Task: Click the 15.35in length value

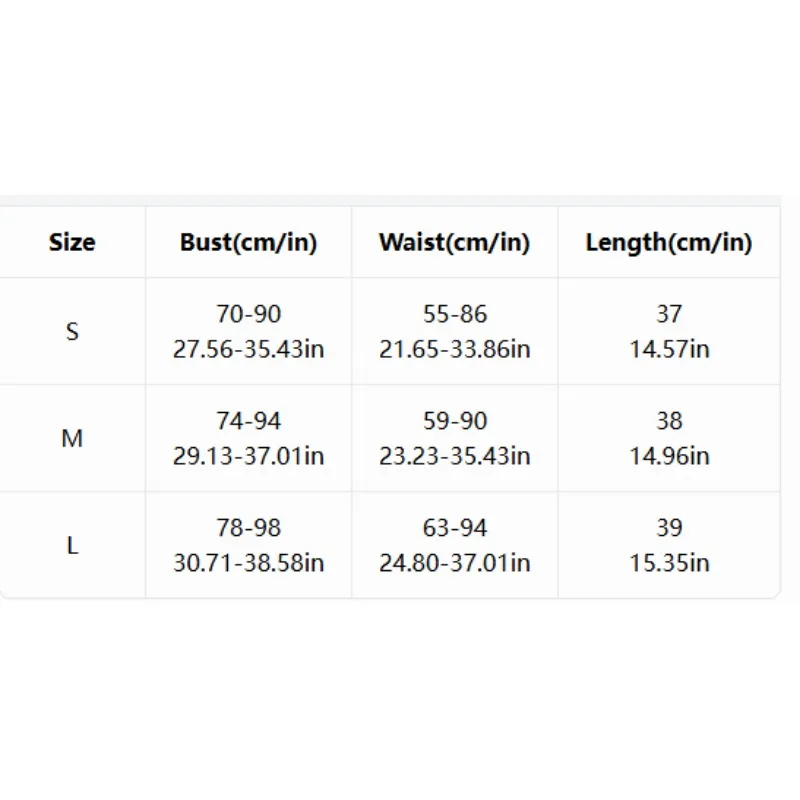Action: [x=669, y=563]
